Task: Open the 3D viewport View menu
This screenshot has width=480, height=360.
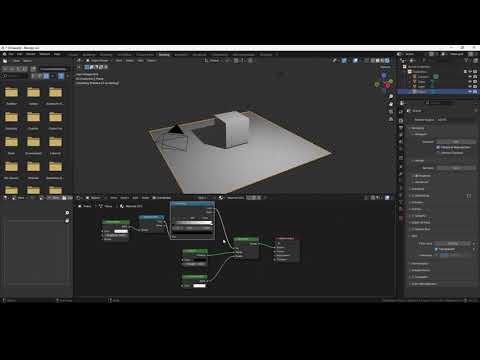Action: (x=119, y=60)
